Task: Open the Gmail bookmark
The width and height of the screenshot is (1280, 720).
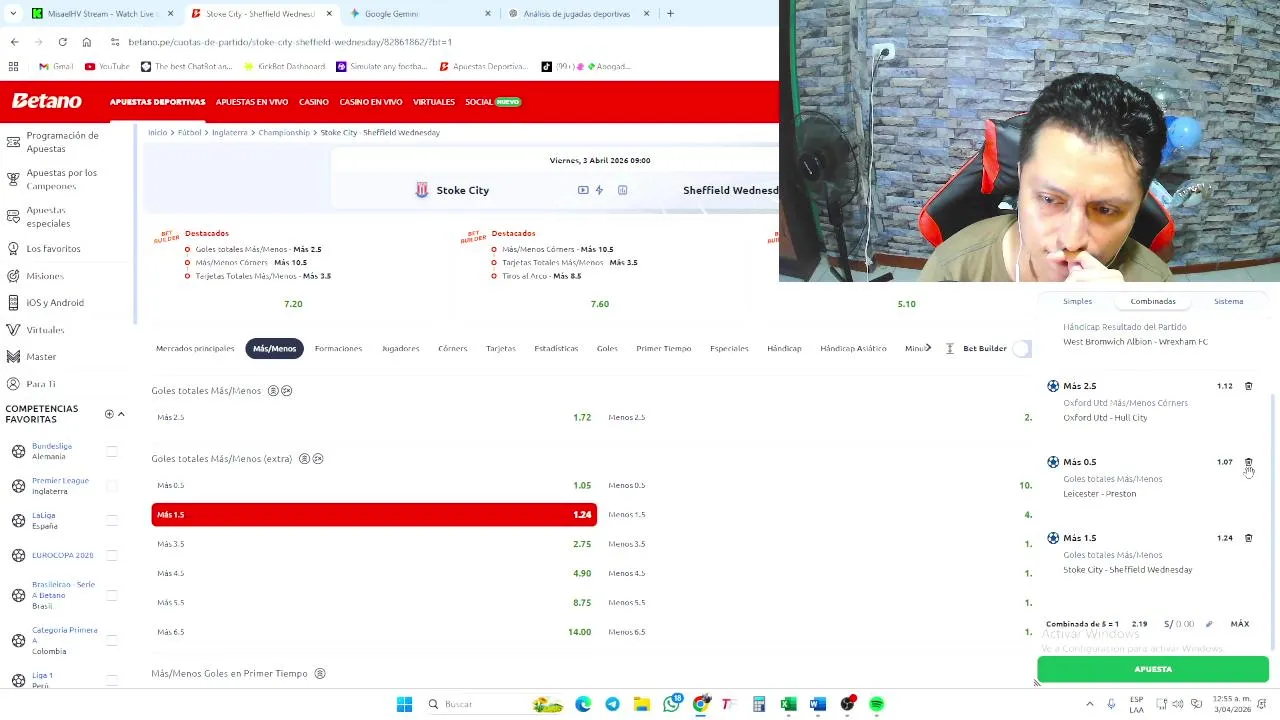Action: click(56, 67)
